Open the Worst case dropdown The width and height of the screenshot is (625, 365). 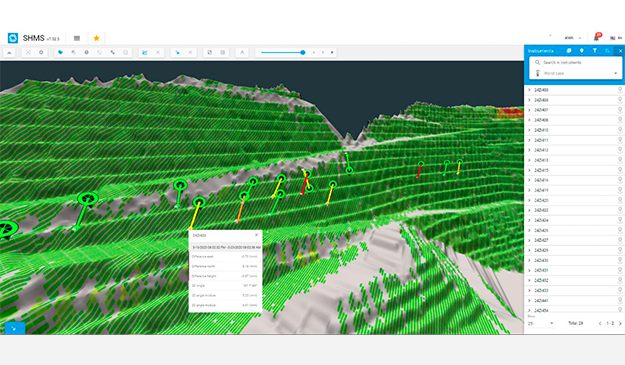coord(576,73)
